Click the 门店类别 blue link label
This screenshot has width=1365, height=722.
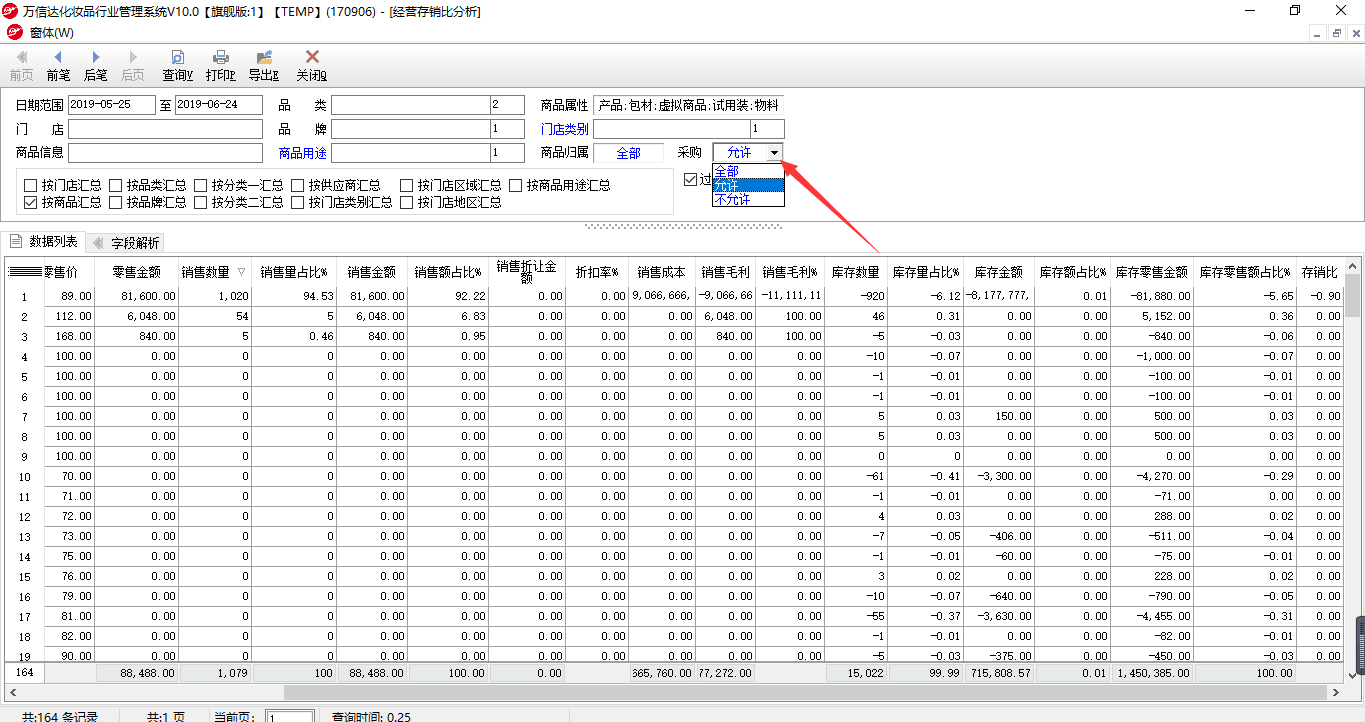tap(564, 129)
